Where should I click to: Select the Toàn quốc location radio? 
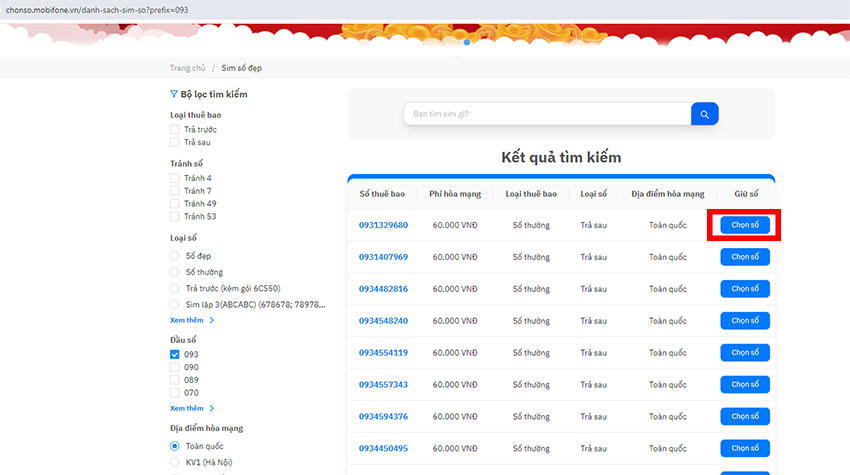pos(175,446)
